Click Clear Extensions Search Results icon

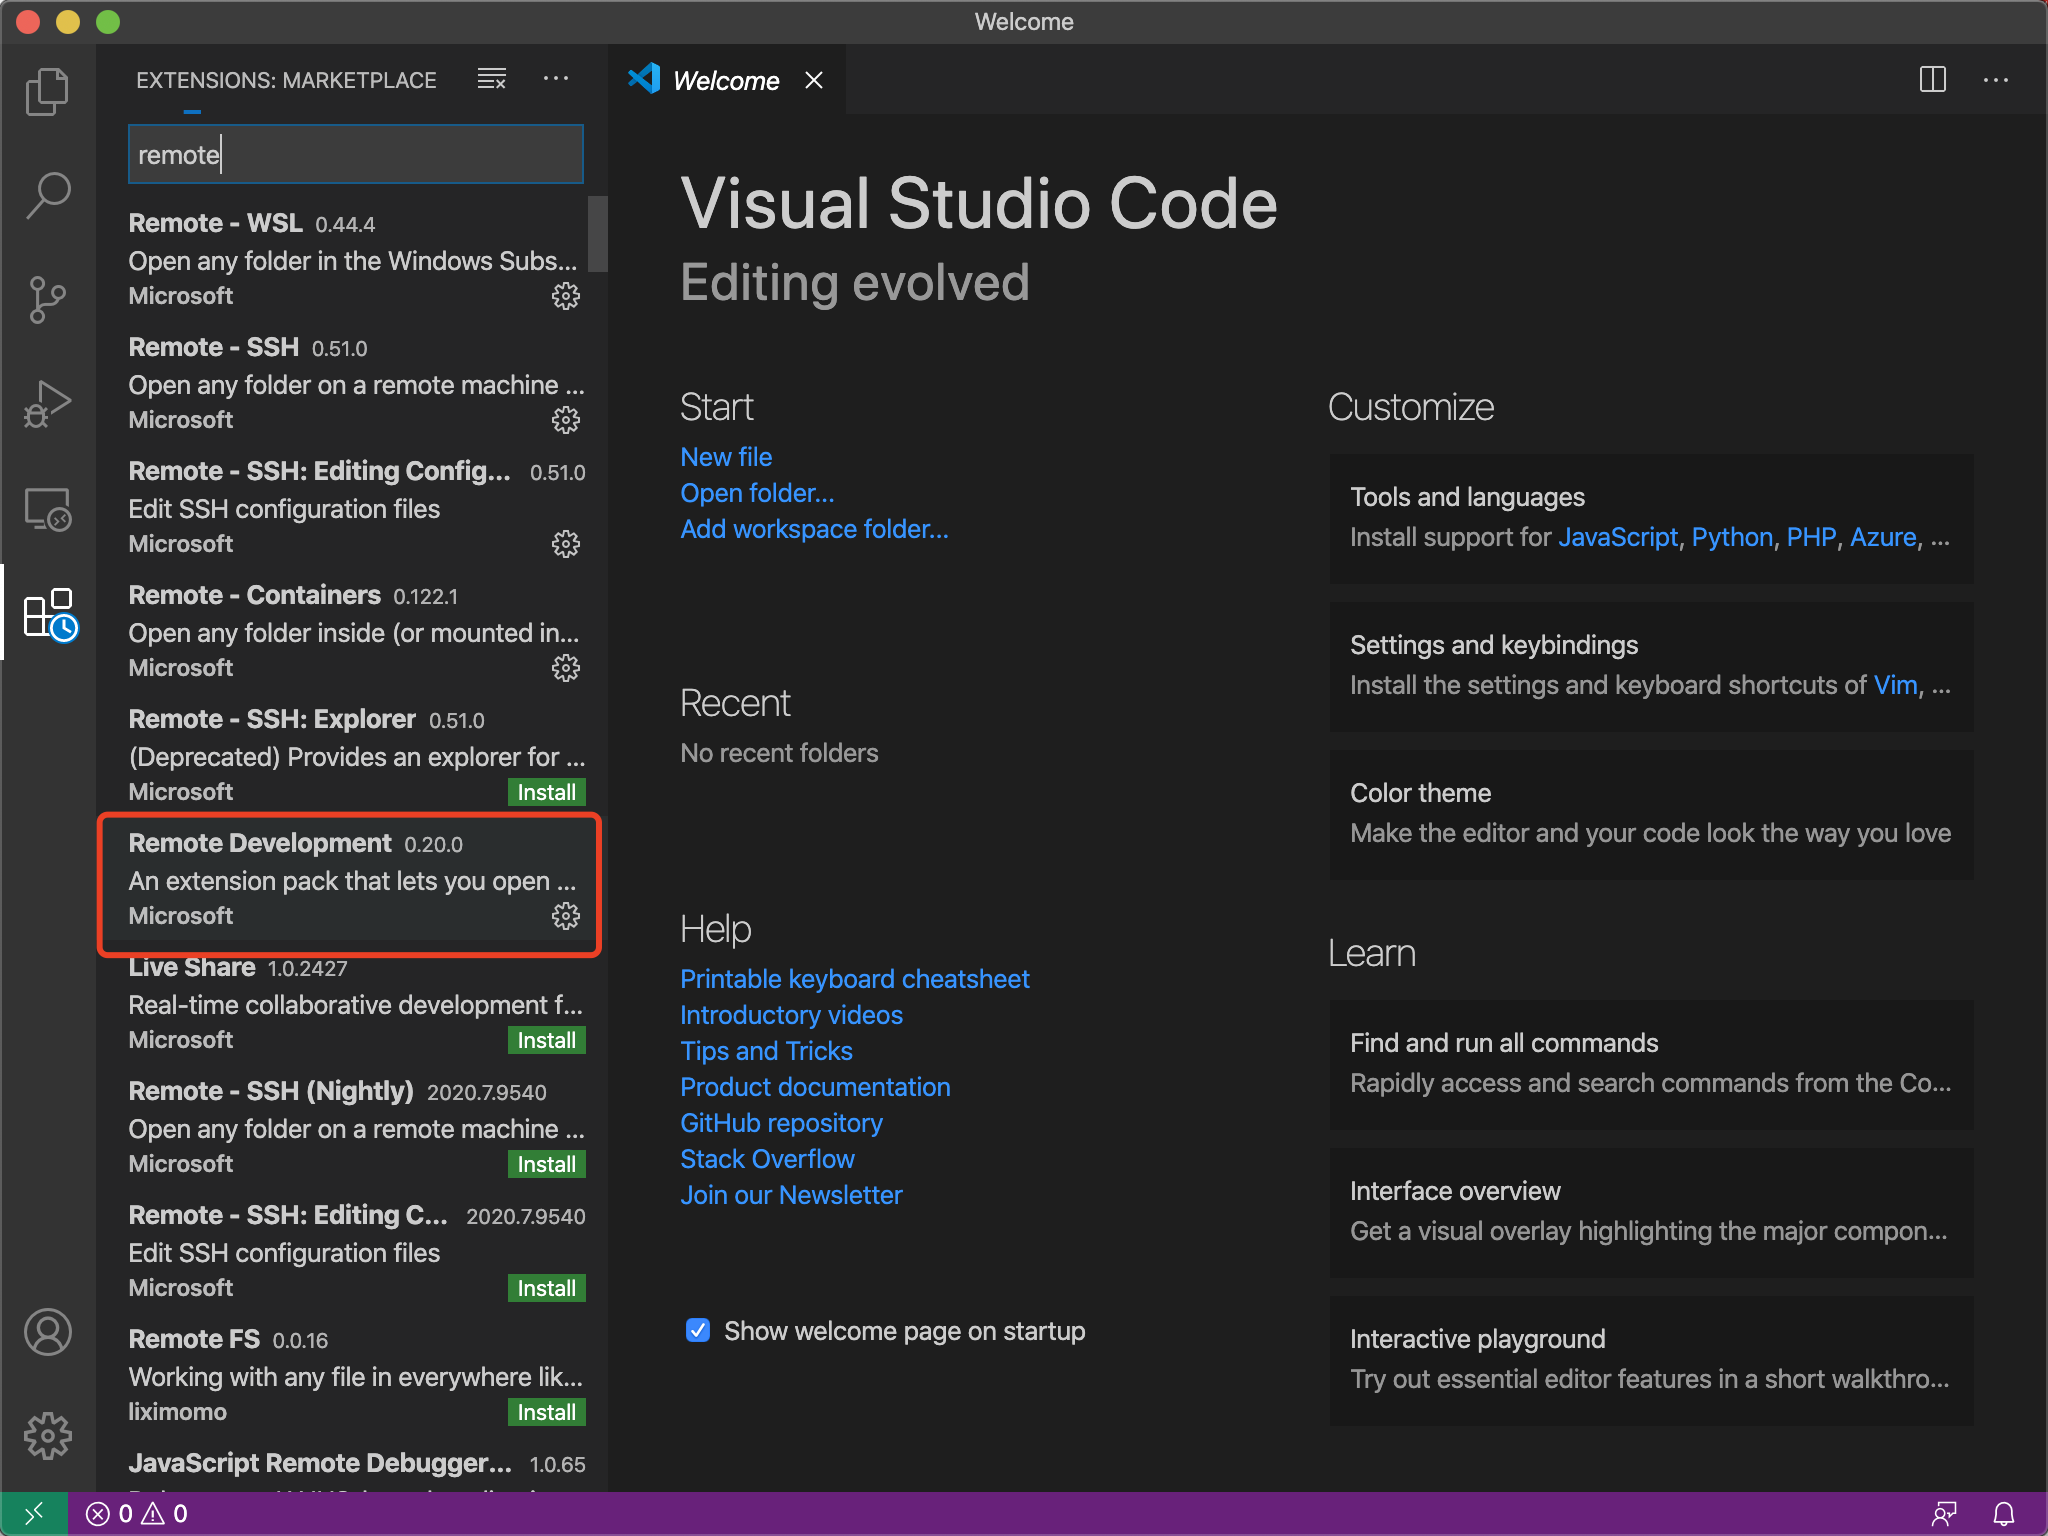tap(491, 79)
